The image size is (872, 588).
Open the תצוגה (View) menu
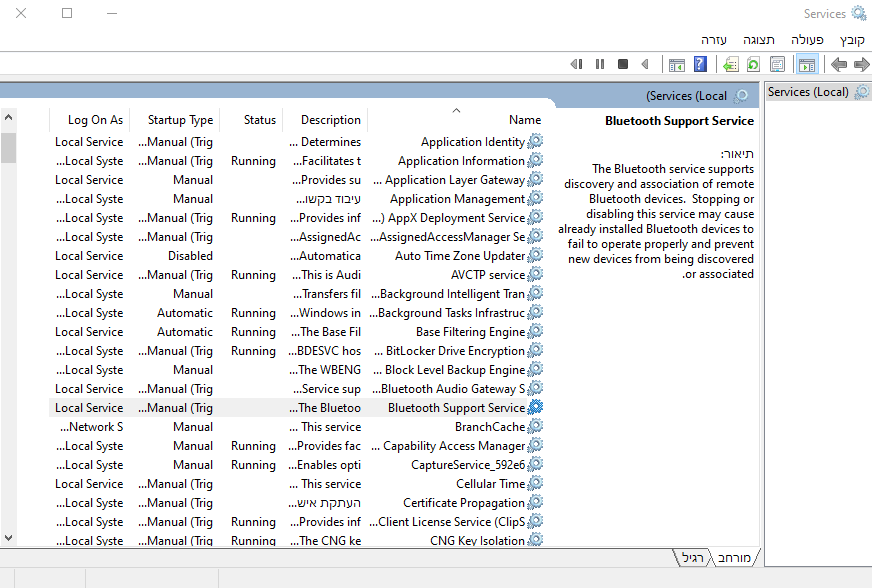click(x=759, y=39)
